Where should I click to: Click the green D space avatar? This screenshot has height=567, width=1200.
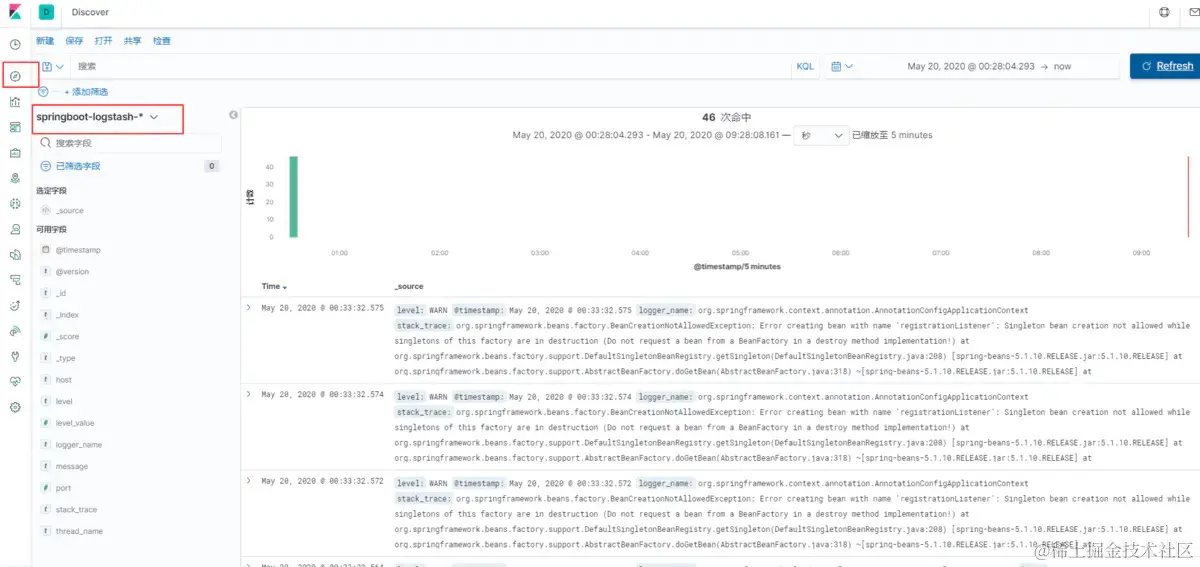(46, 13)
